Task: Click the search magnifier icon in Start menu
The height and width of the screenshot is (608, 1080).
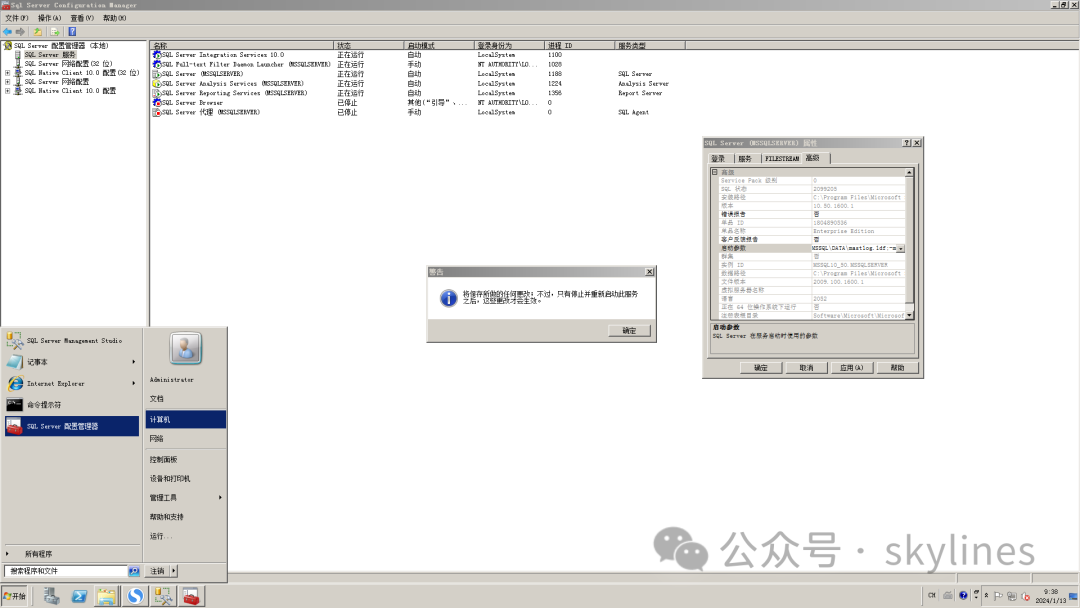Action: (x=134, y=571)
